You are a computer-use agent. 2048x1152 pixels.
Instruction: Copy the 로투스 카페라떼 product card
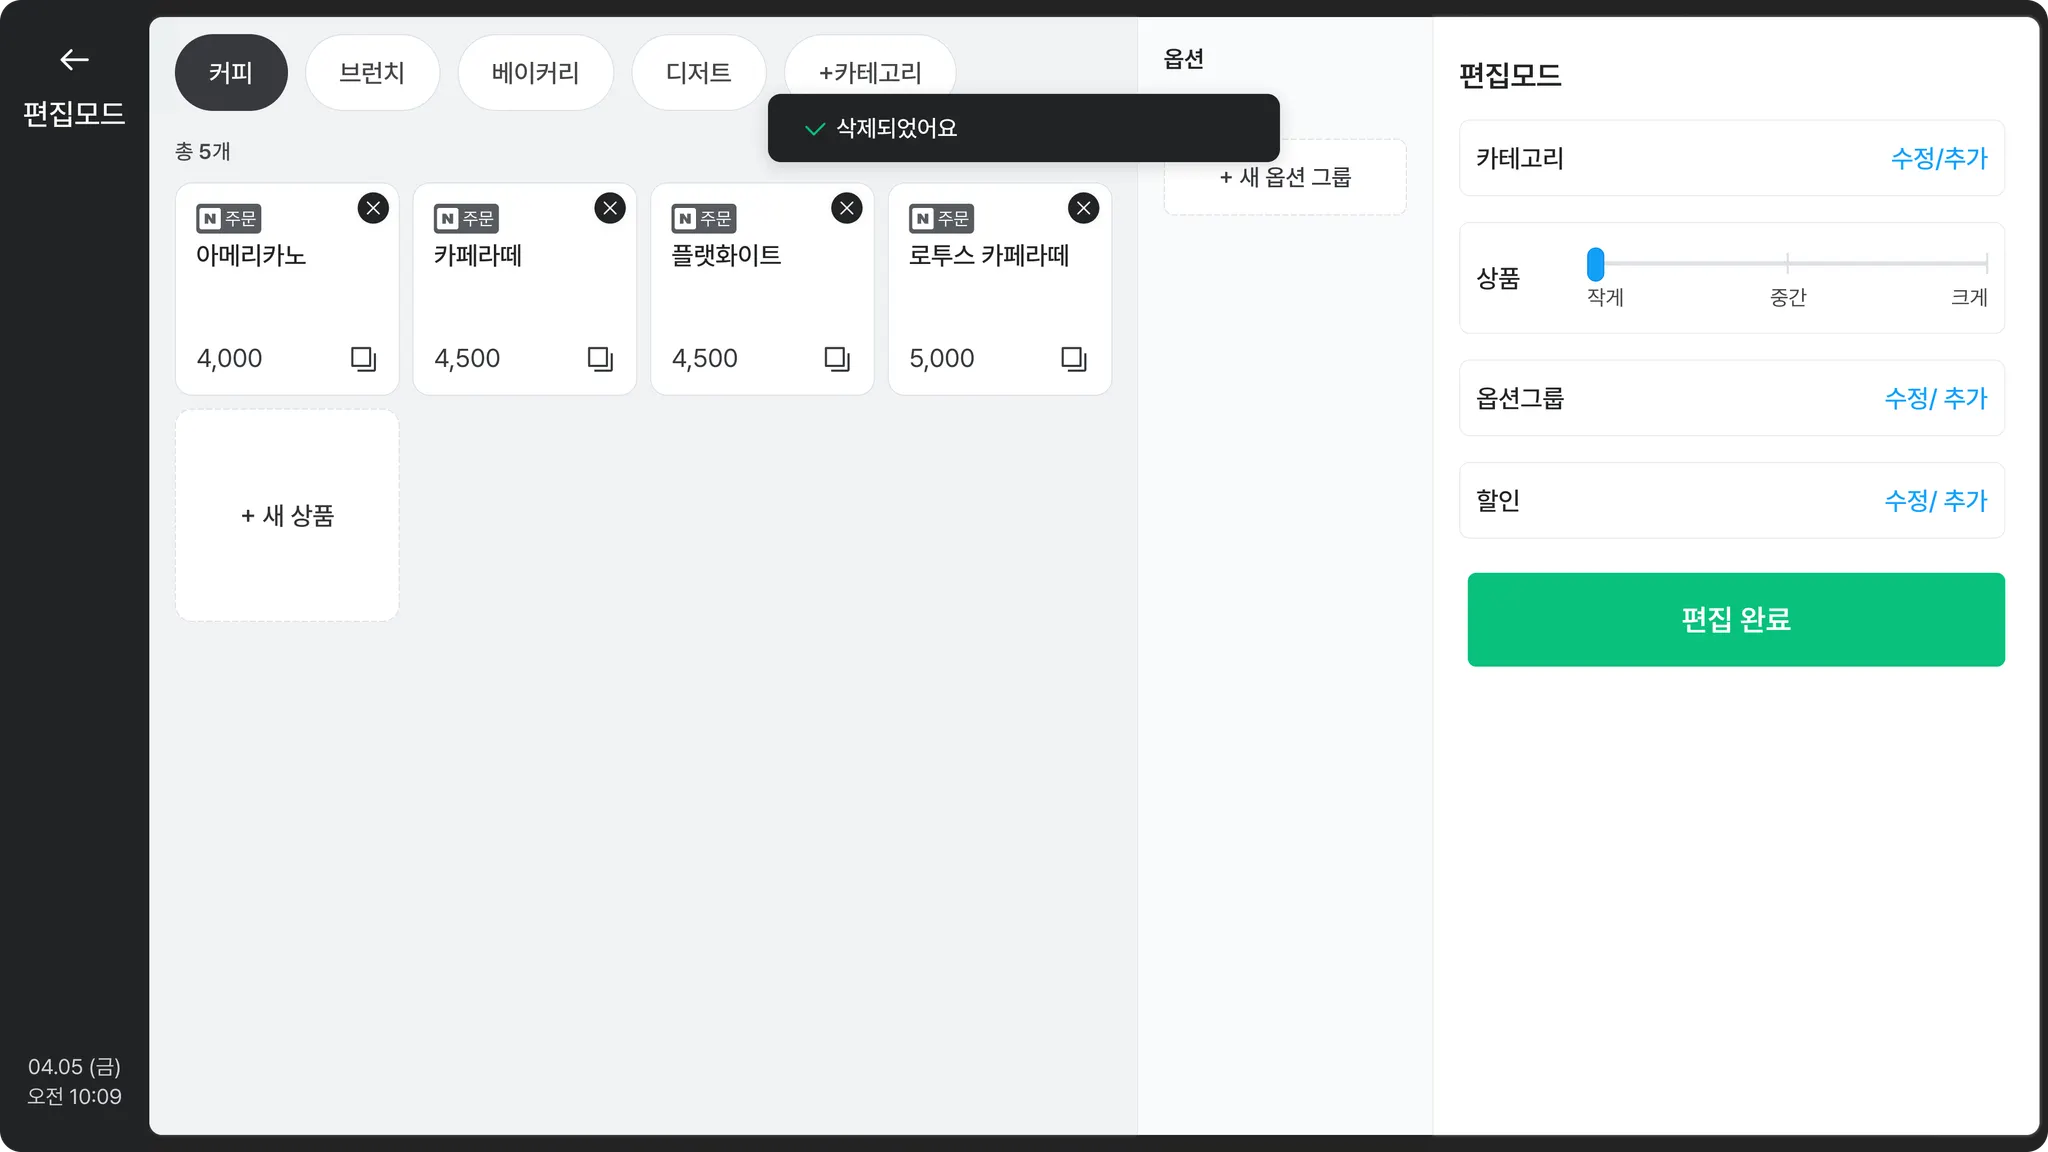pos(1073,358)
